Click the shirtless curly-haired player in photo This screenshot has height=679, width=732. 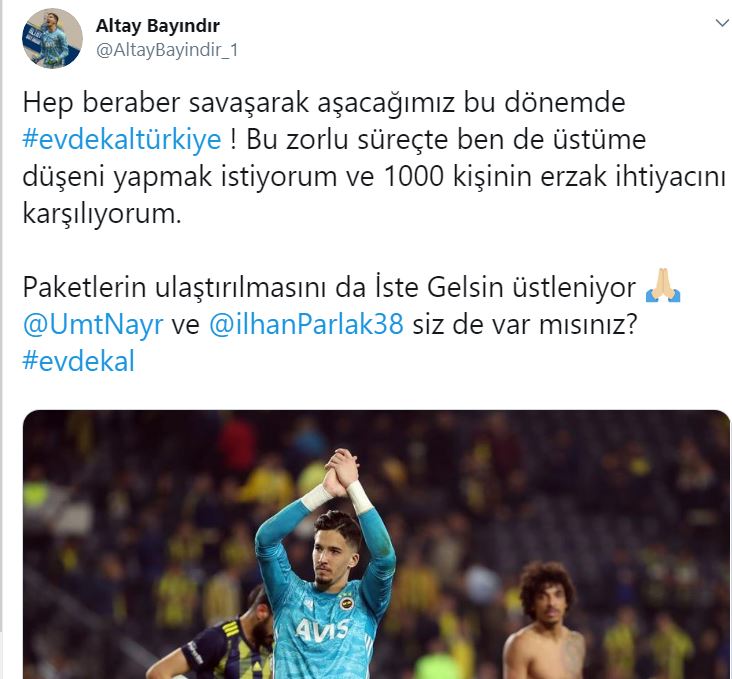(x=545, y=621)
